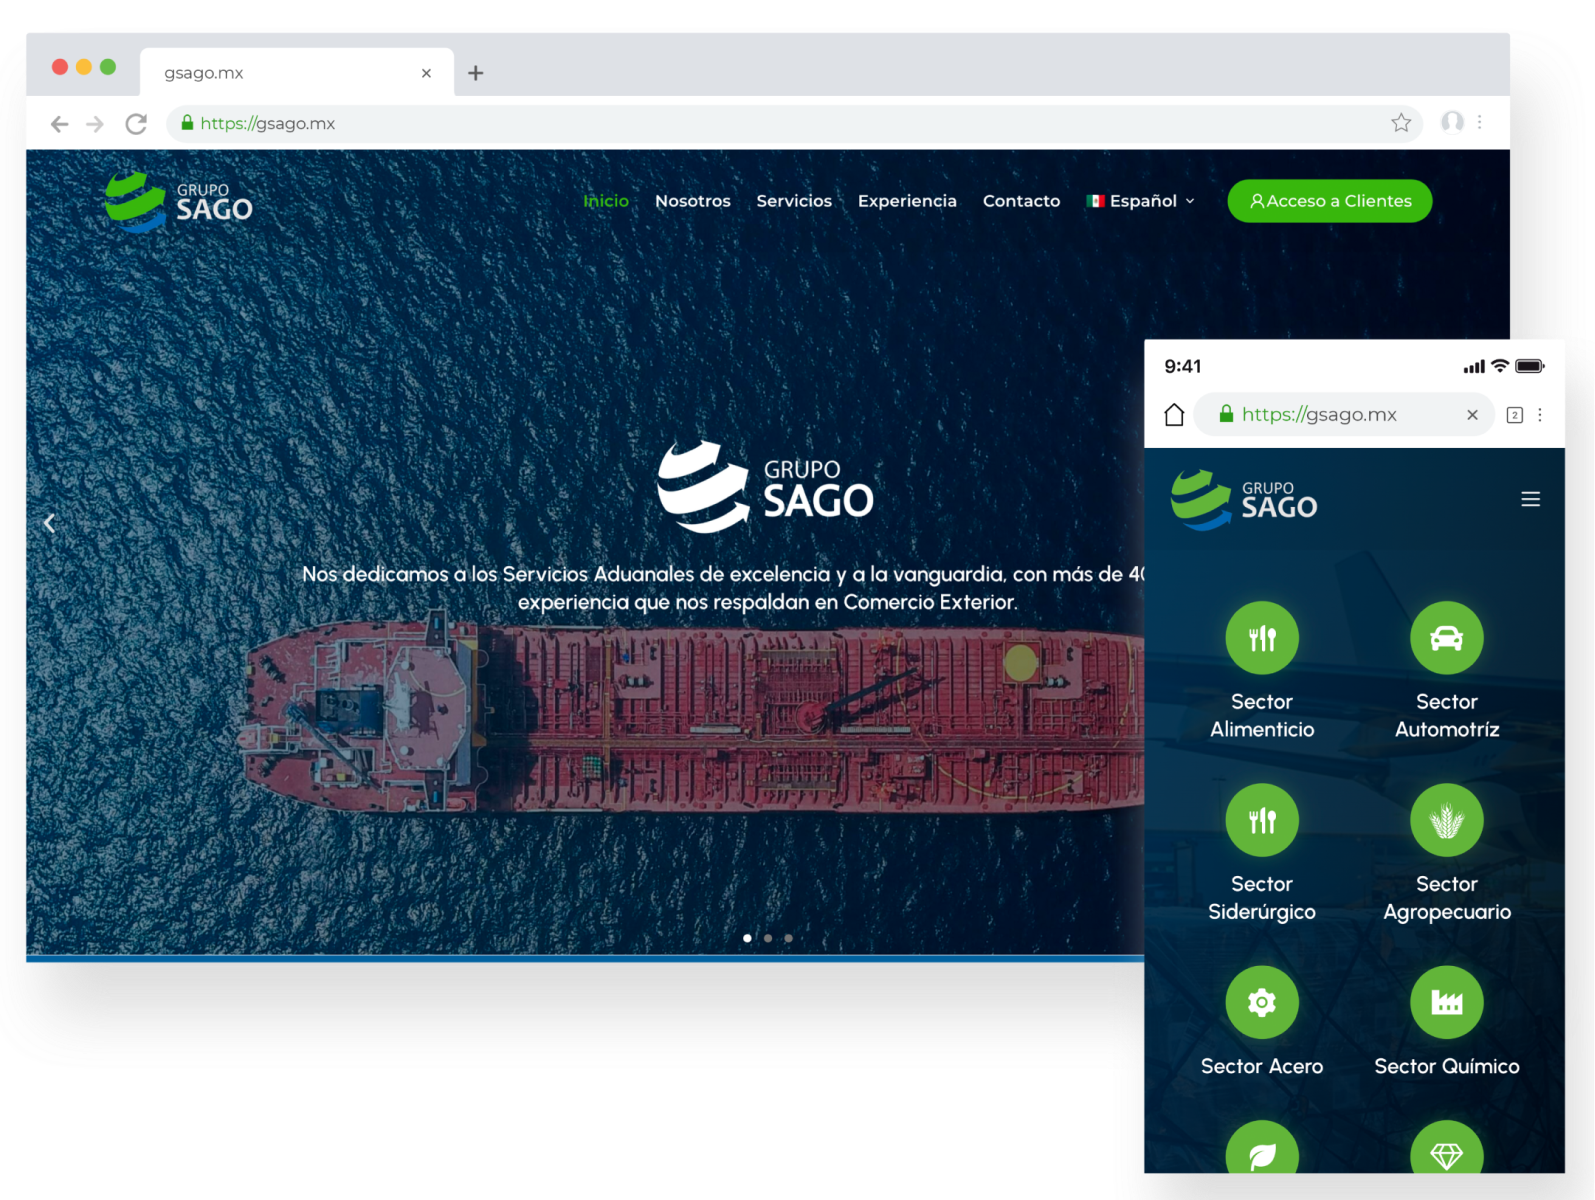This screenshot has width=1595, height=1200.
Task: Open the mobile hamburger menu
Action: (1530, 499)
